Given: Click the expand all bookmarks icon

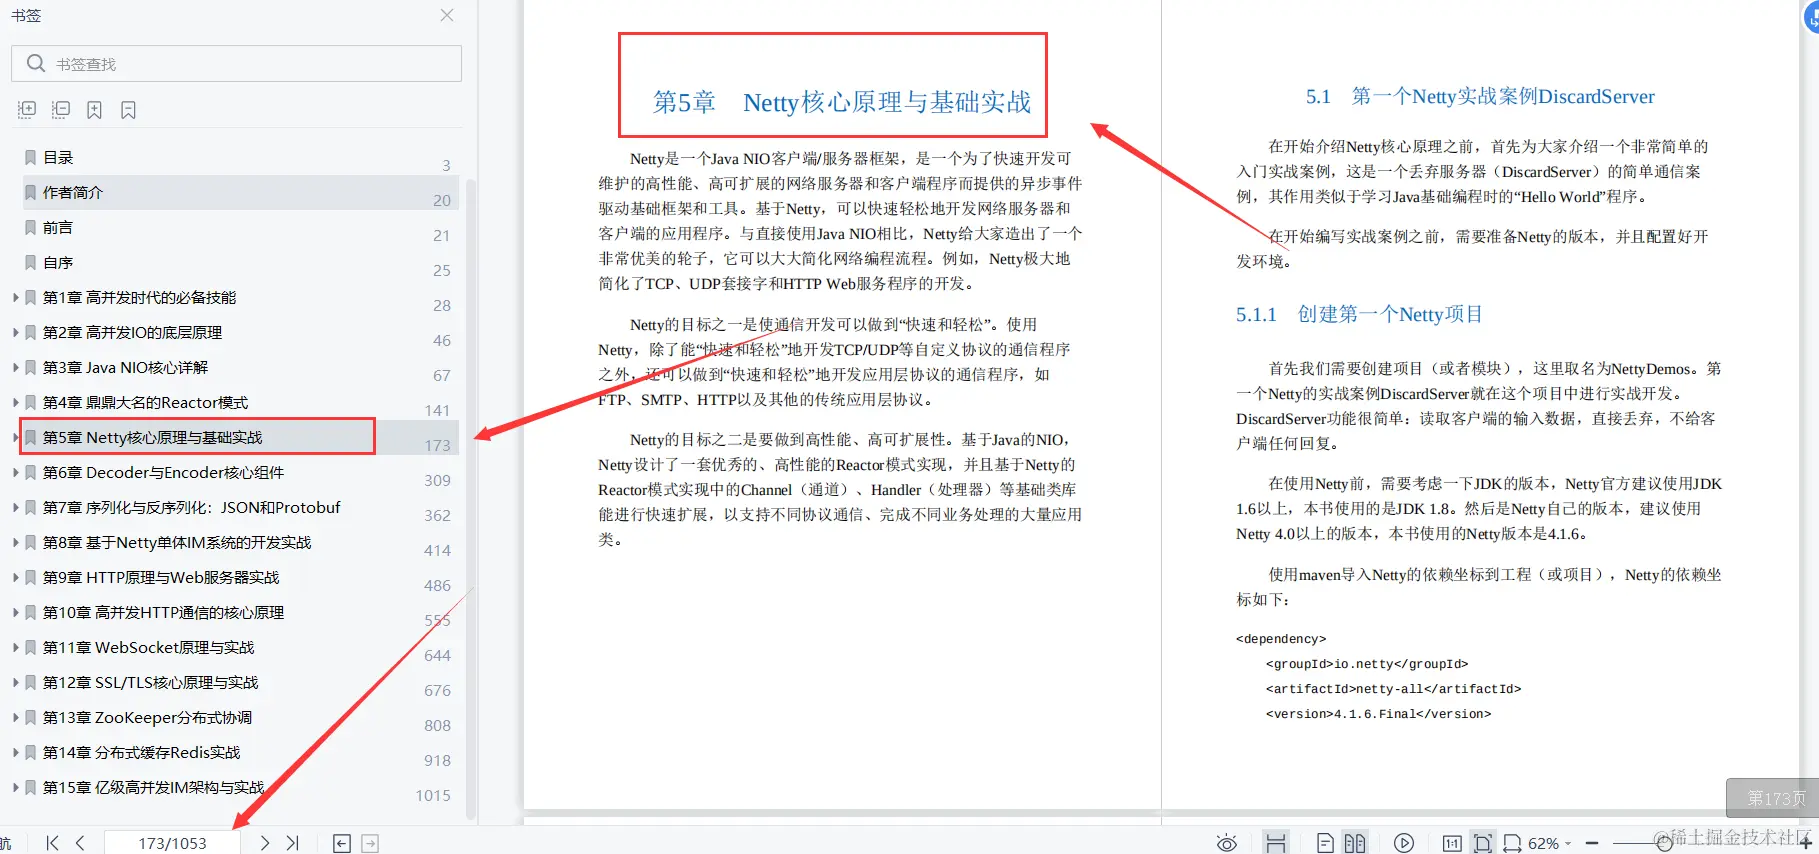Looking at the screenshot, I should (x=27, y=110).
